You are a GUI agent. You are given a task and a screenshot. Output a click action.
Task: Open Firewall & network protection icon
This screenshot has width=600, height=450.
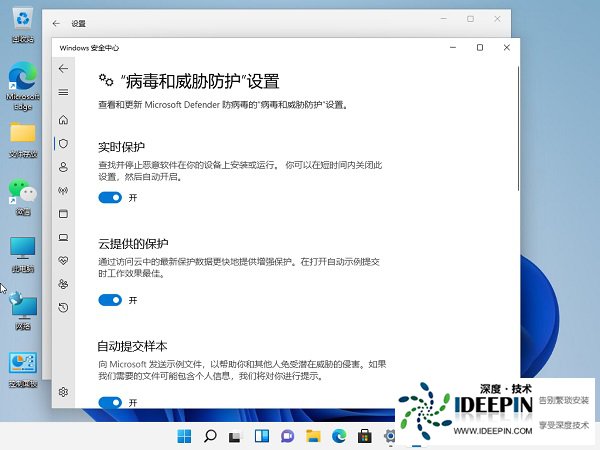64,191
